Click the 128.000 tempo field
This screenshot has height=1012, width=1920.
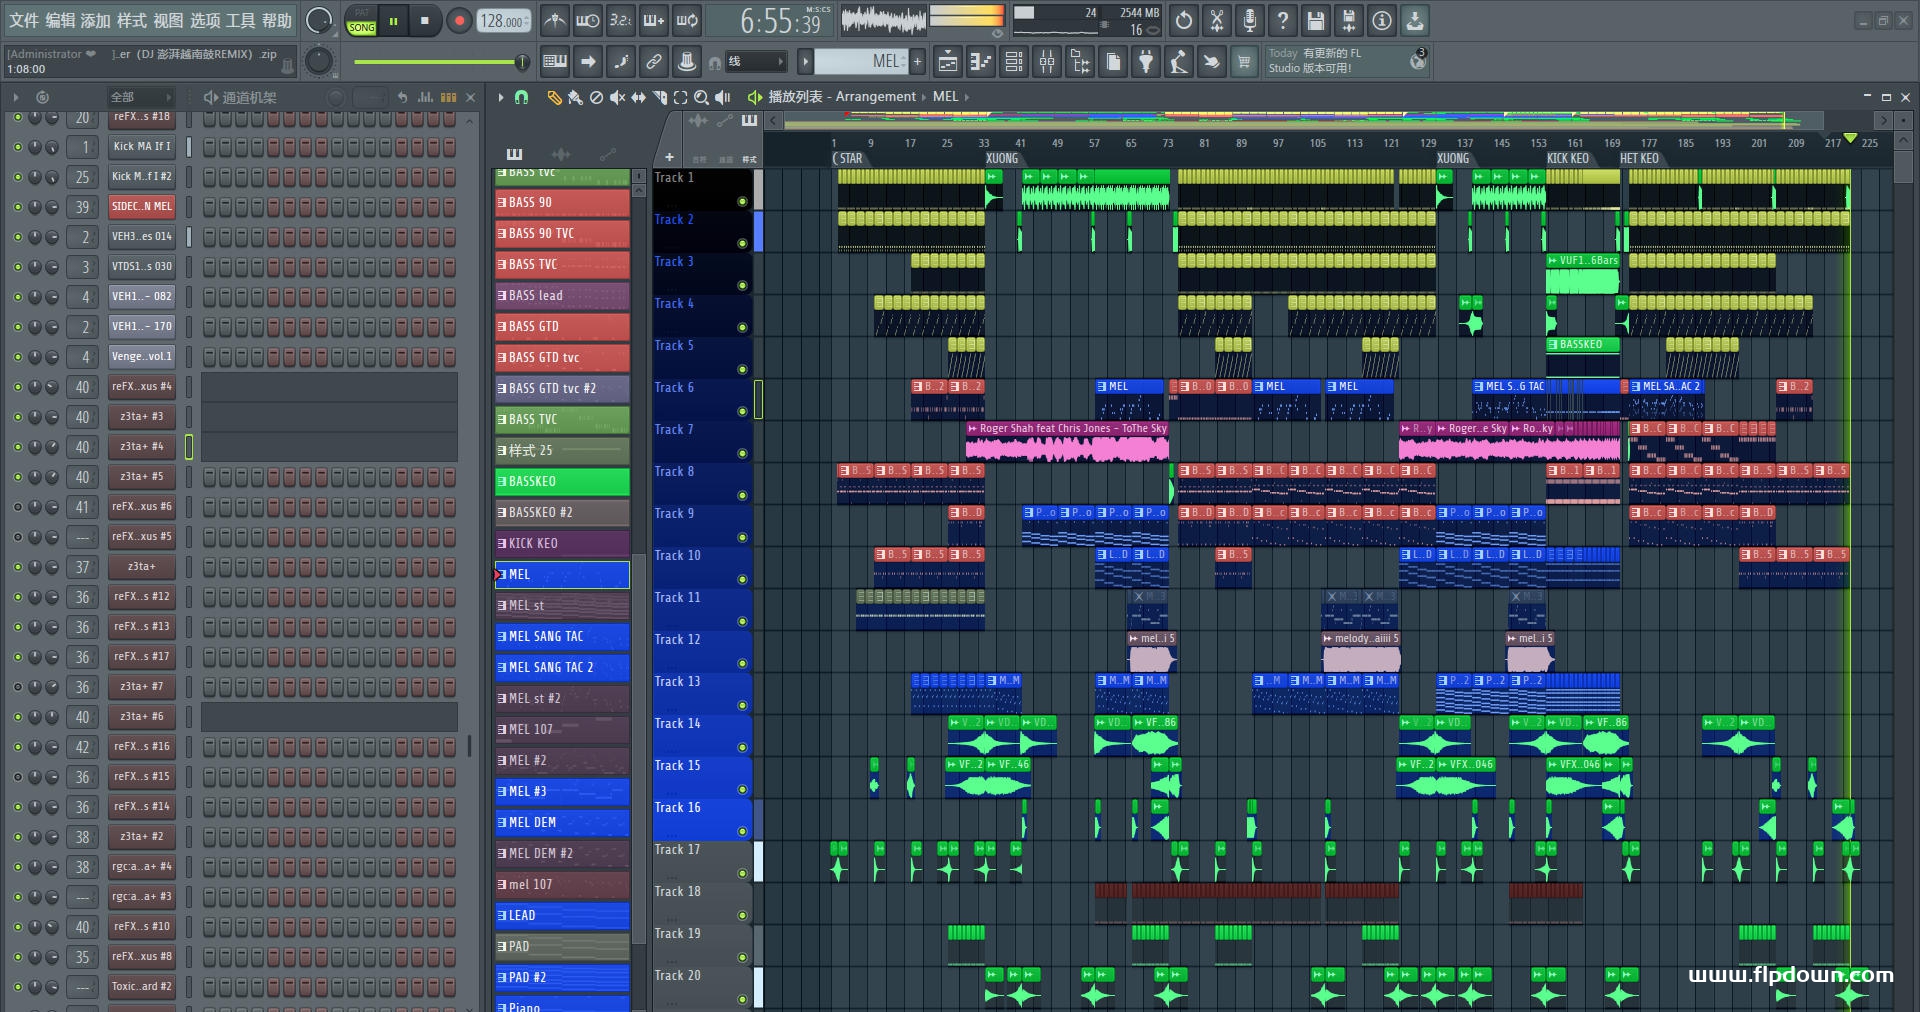pyautogui.click(x=504, y=21)
